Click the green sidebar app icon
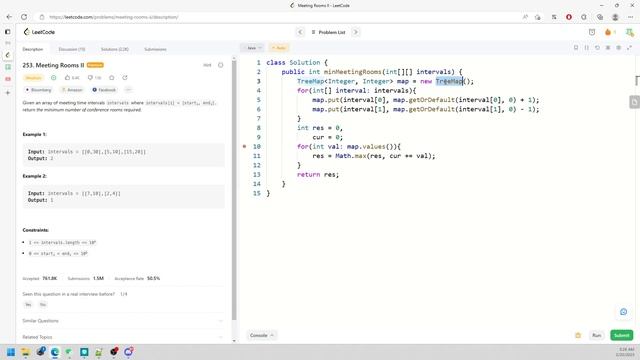This screenshot has width=640, height=360. coord(7,67)
